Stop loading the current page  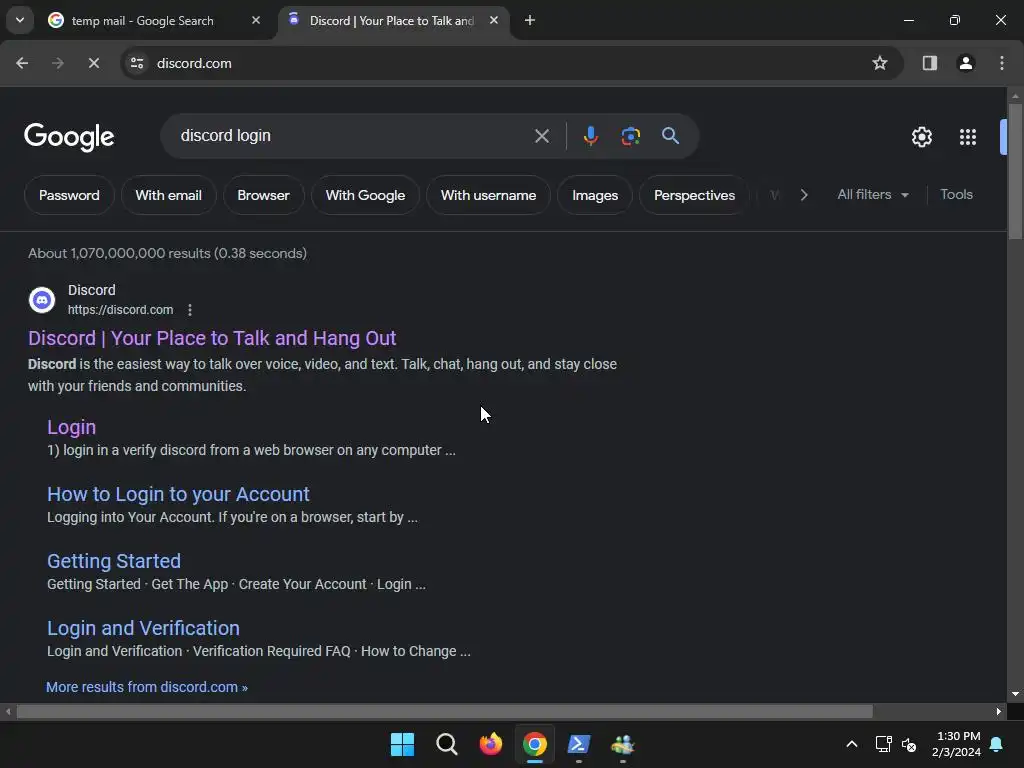(x=93, y=63)
